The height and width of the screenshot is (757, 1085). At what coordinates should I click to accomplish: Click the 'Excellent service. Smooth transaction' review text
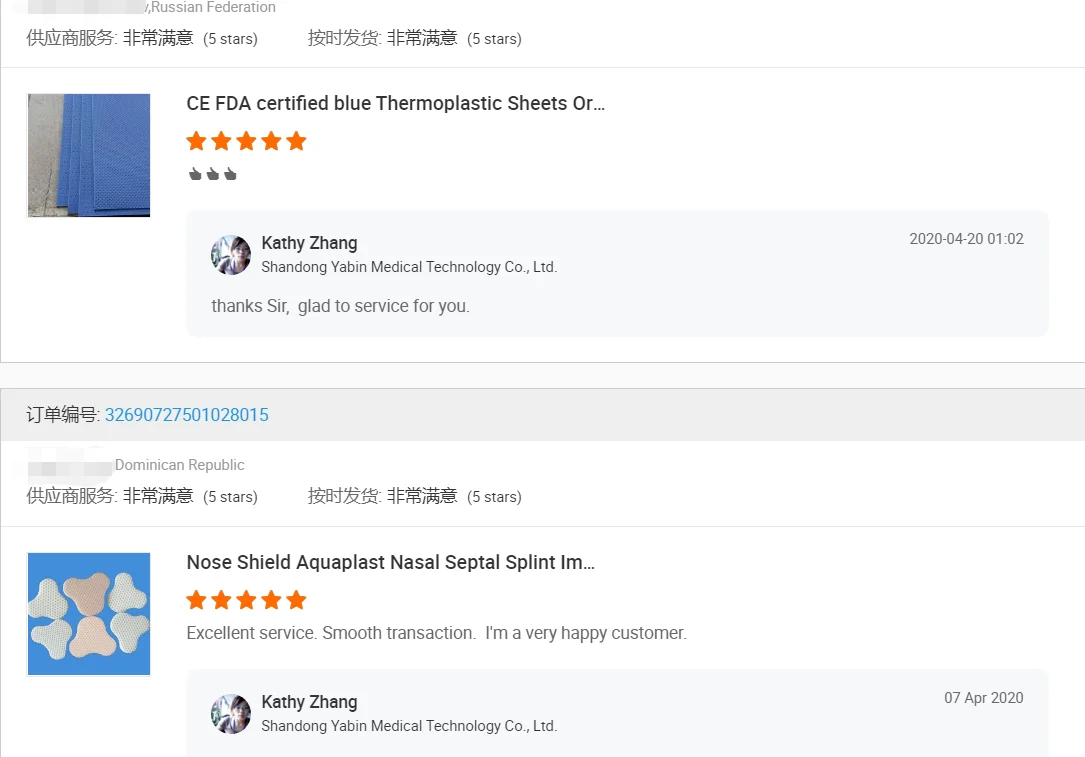click(436, 633)
